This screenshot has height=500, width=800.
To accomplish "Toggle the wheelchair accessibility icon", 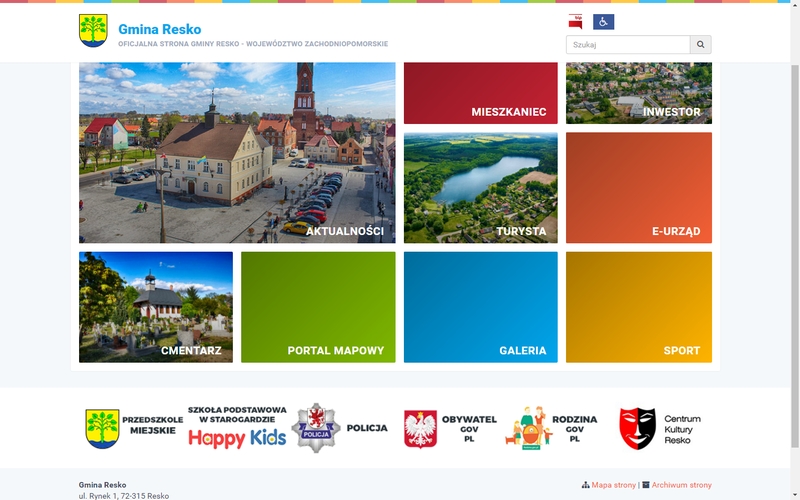I will (604, 22).
